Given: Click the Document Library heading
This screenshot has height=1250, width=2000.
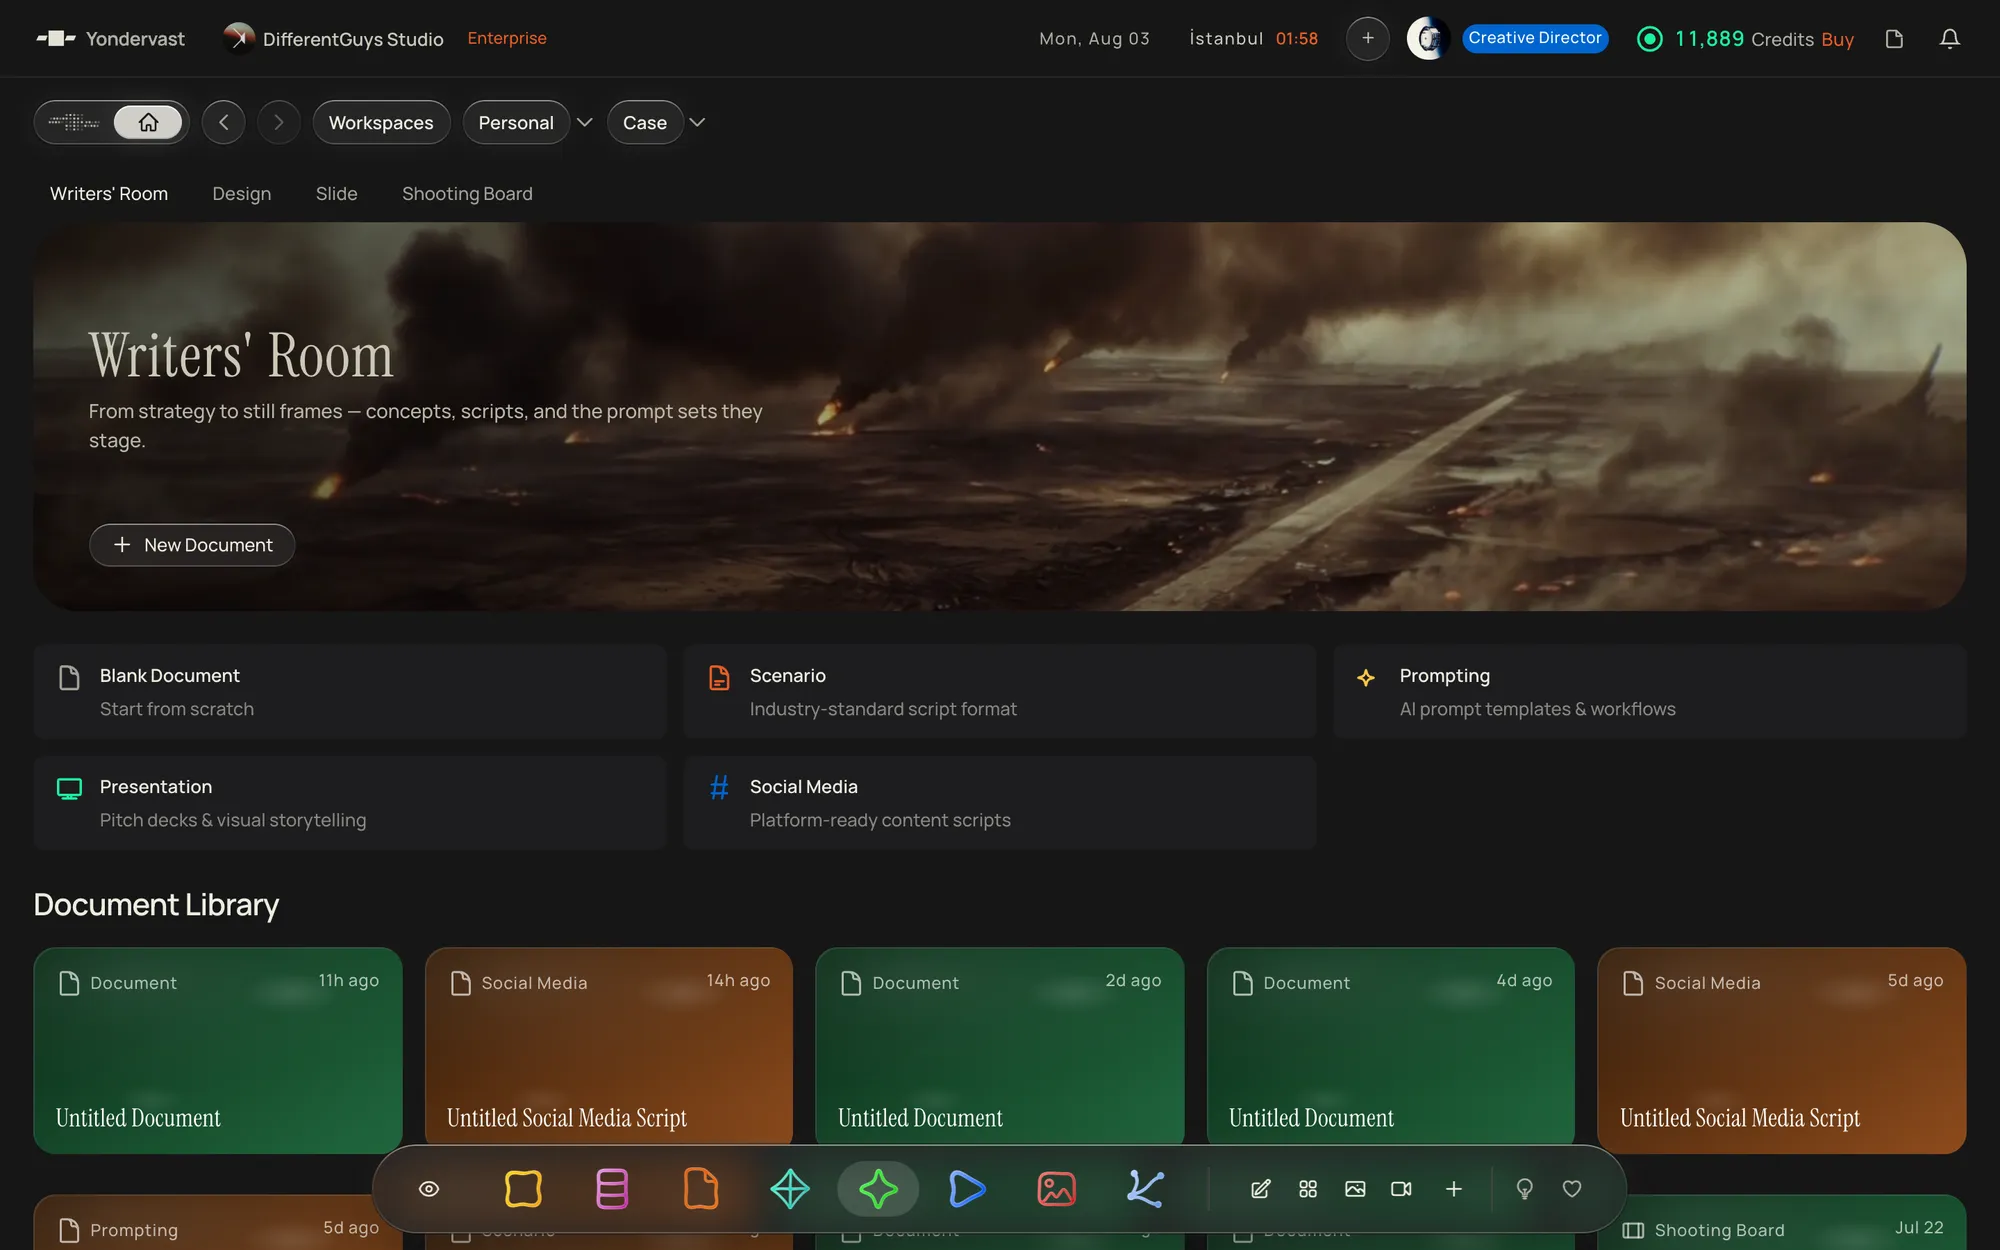Looking at the screenshot, I should click(x=156, y=905).
